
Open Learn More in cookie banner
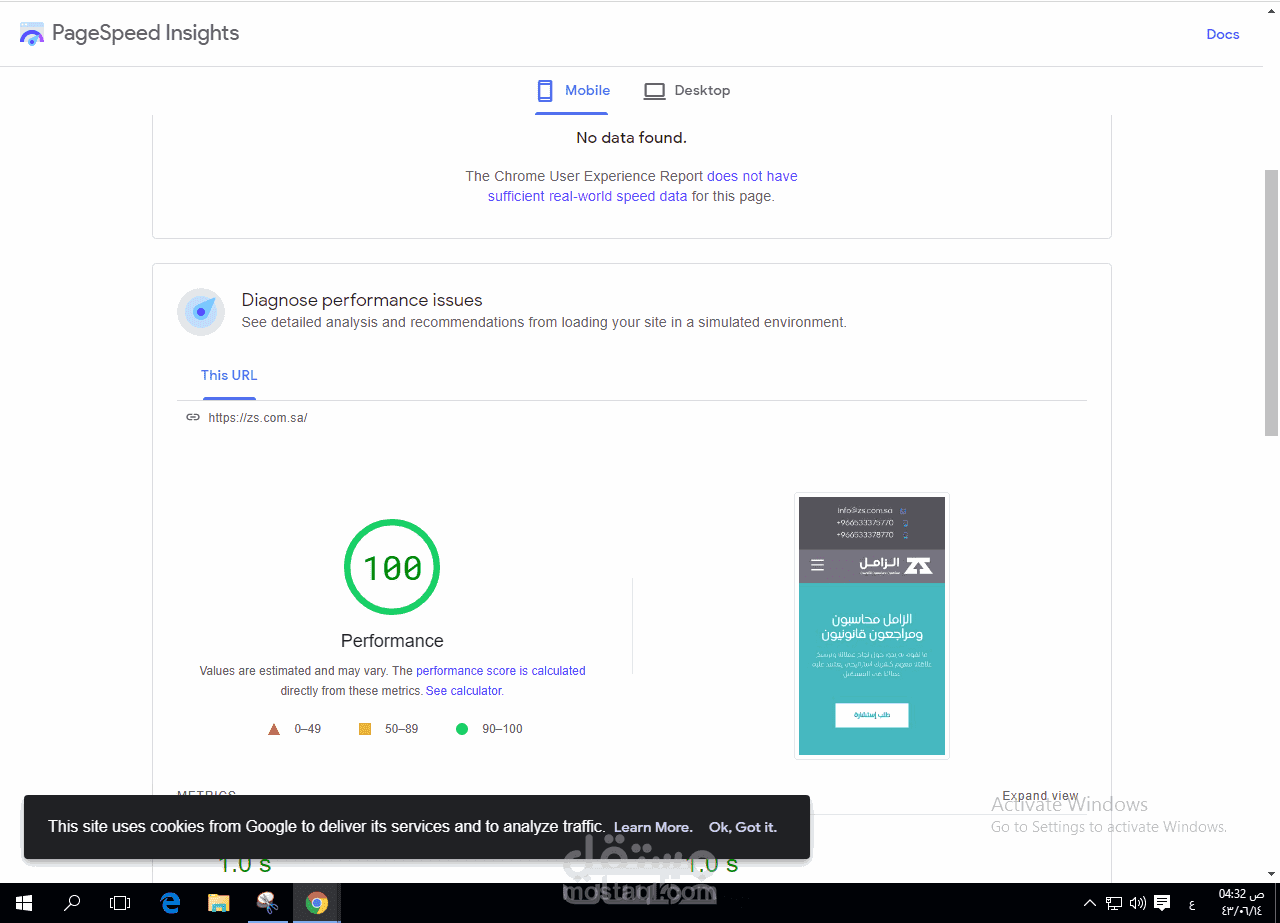tap(653, 827)
